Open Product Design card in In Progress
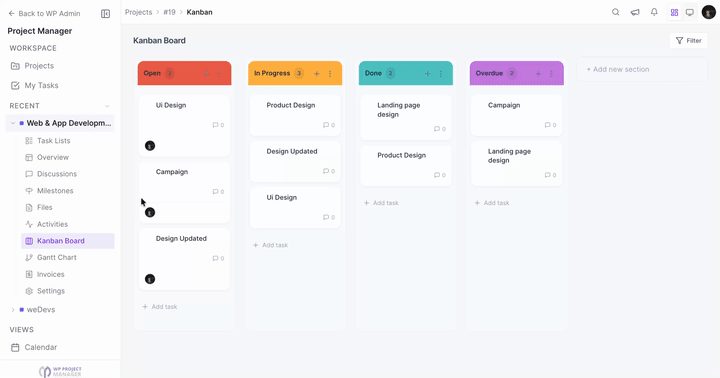720x378 pixels. [x=295, y=115]
